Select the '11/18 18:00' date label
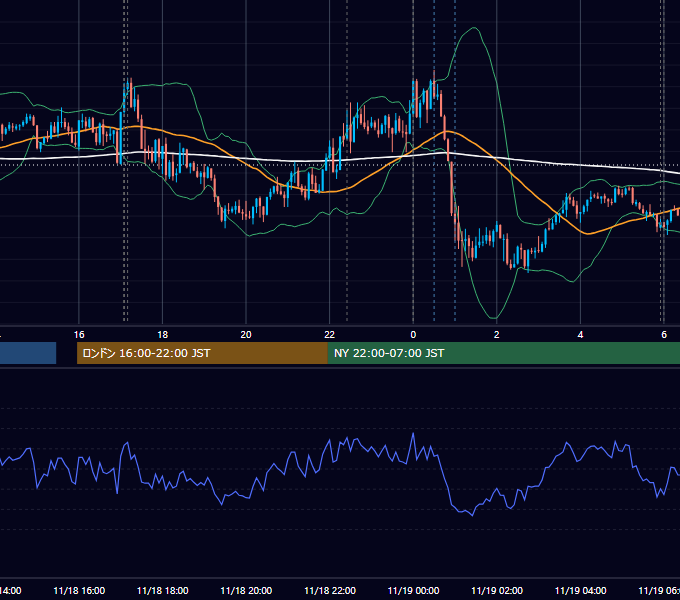This screenshot has width=680, height=600. [163, 590]
